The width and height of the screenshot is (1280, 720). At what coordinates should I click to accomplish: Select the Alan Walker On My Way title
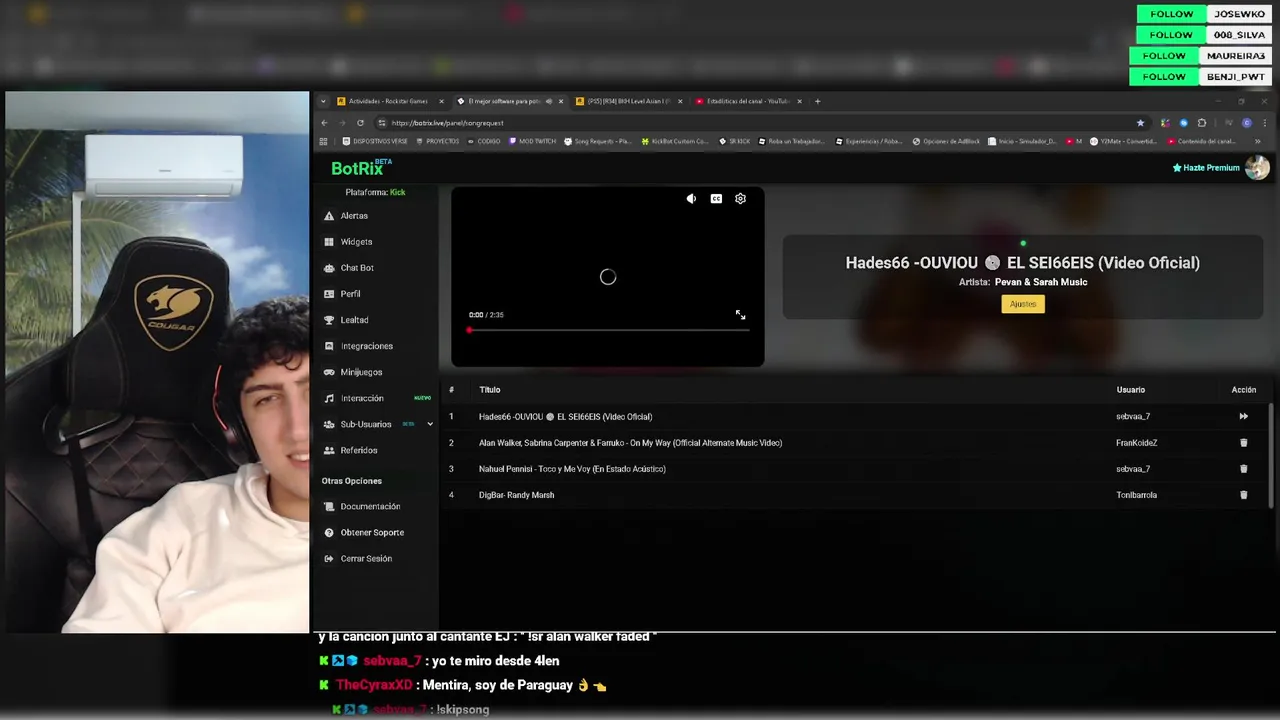(x=630, y=443)
